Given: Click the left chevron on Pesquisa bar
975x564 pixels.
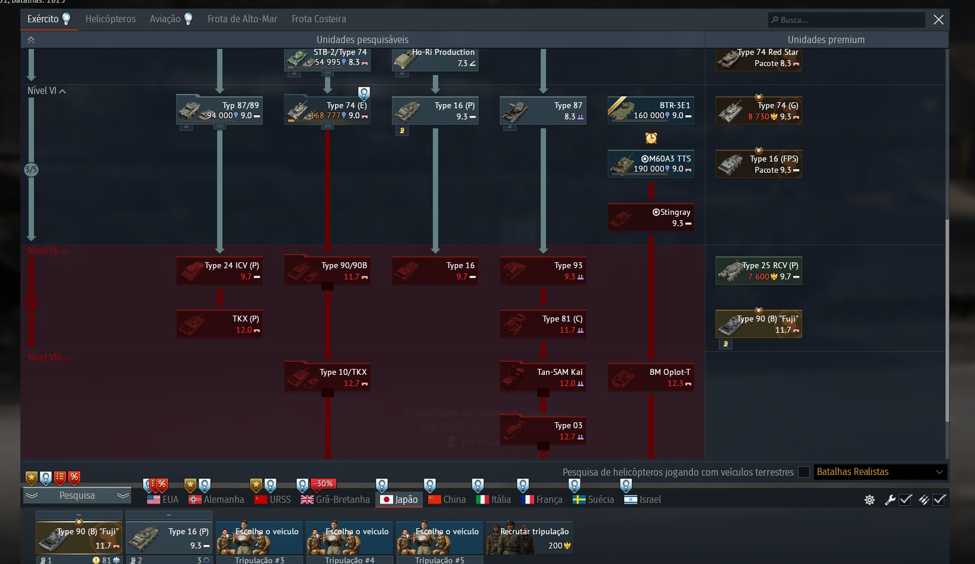Looking at the screenshot, I should click(x=32, y=496).
